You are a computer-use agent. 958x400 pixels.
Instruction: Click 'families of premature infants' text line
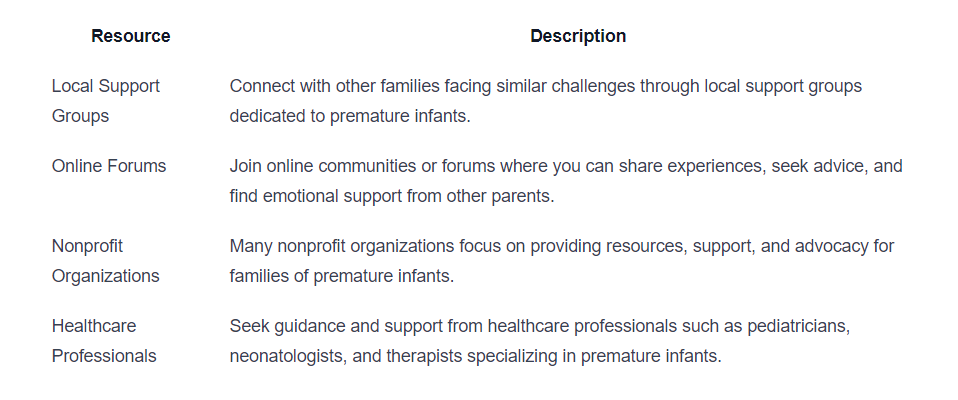tap(342, 276)
